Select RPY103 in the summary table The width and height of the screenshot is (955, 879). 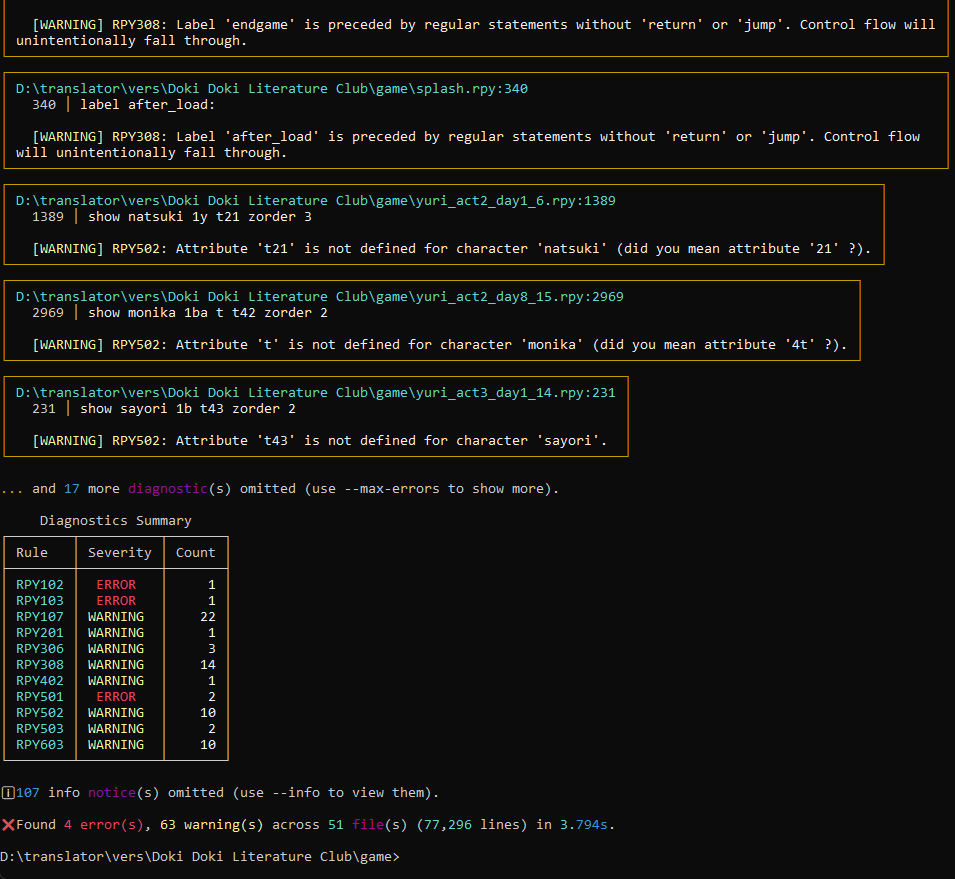[40, 601]
